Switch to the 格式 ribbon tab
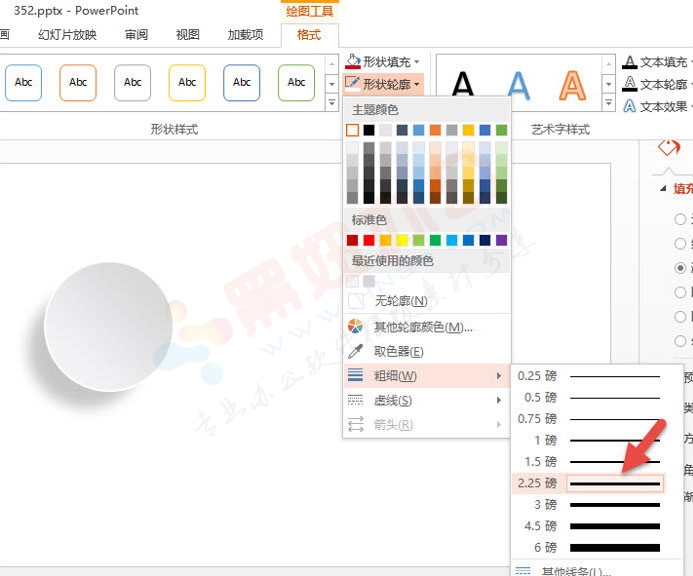Image resolution: width=693 pixels, height=576 pixels. pos(309,35)
